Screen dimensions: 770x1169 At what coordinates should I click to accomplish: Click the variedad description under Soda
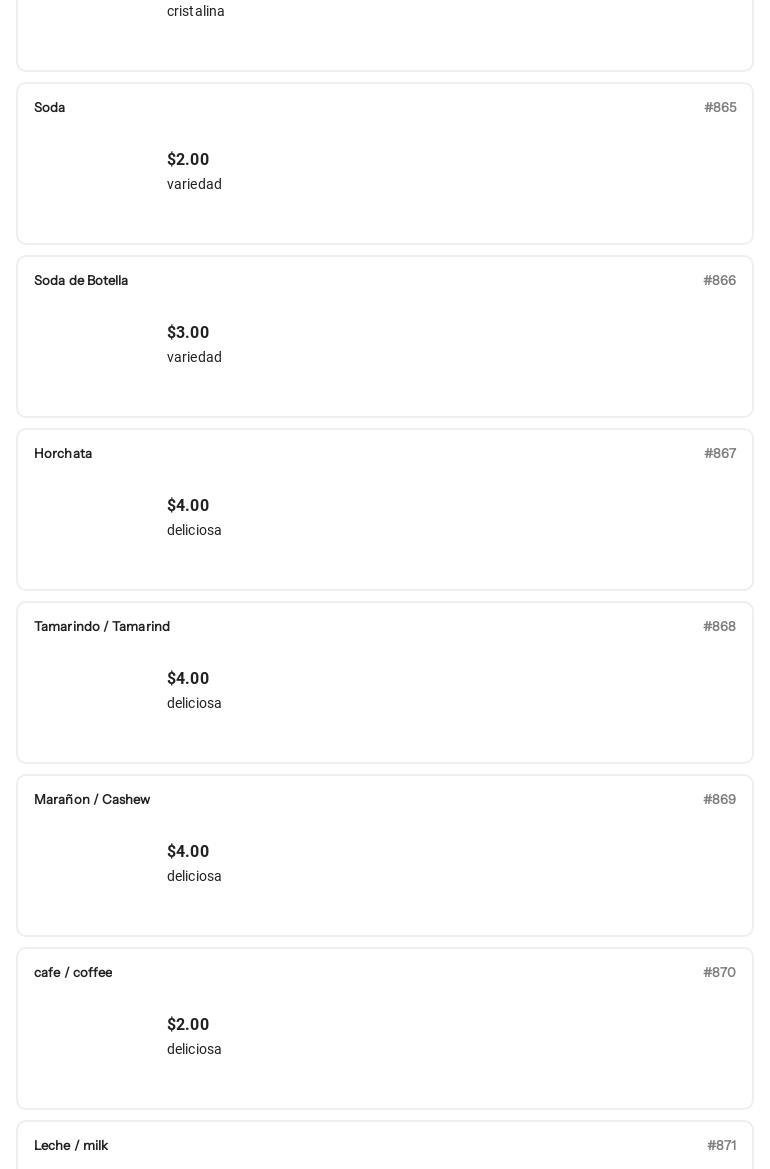coord(194,184)
